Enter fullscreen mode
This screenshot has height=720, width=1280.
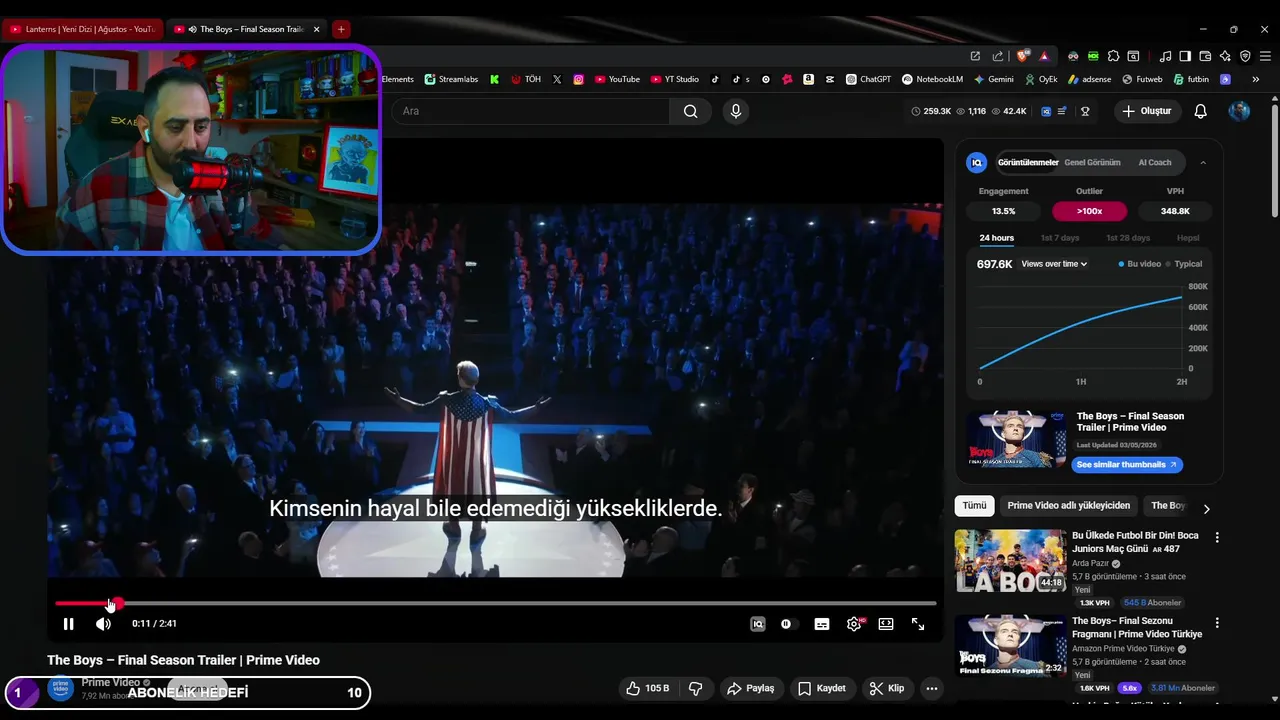click(x=918, y=624)
